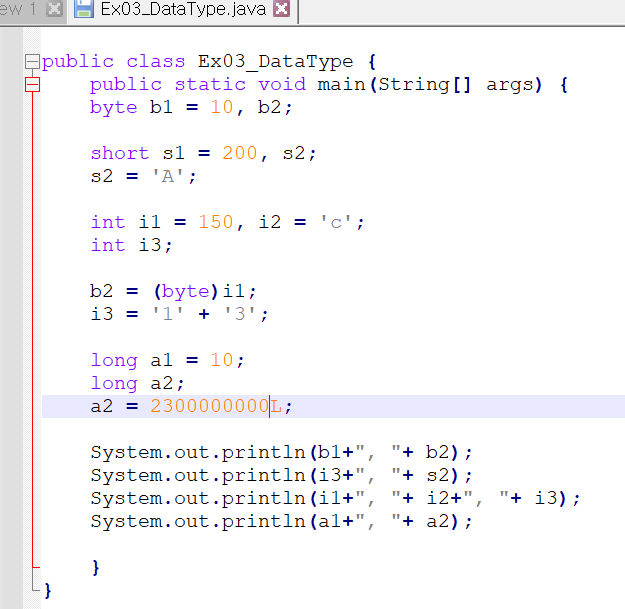Click 'long a1 = 10;' line
Viewport: 625px width, 609px height.
point(167,361)
